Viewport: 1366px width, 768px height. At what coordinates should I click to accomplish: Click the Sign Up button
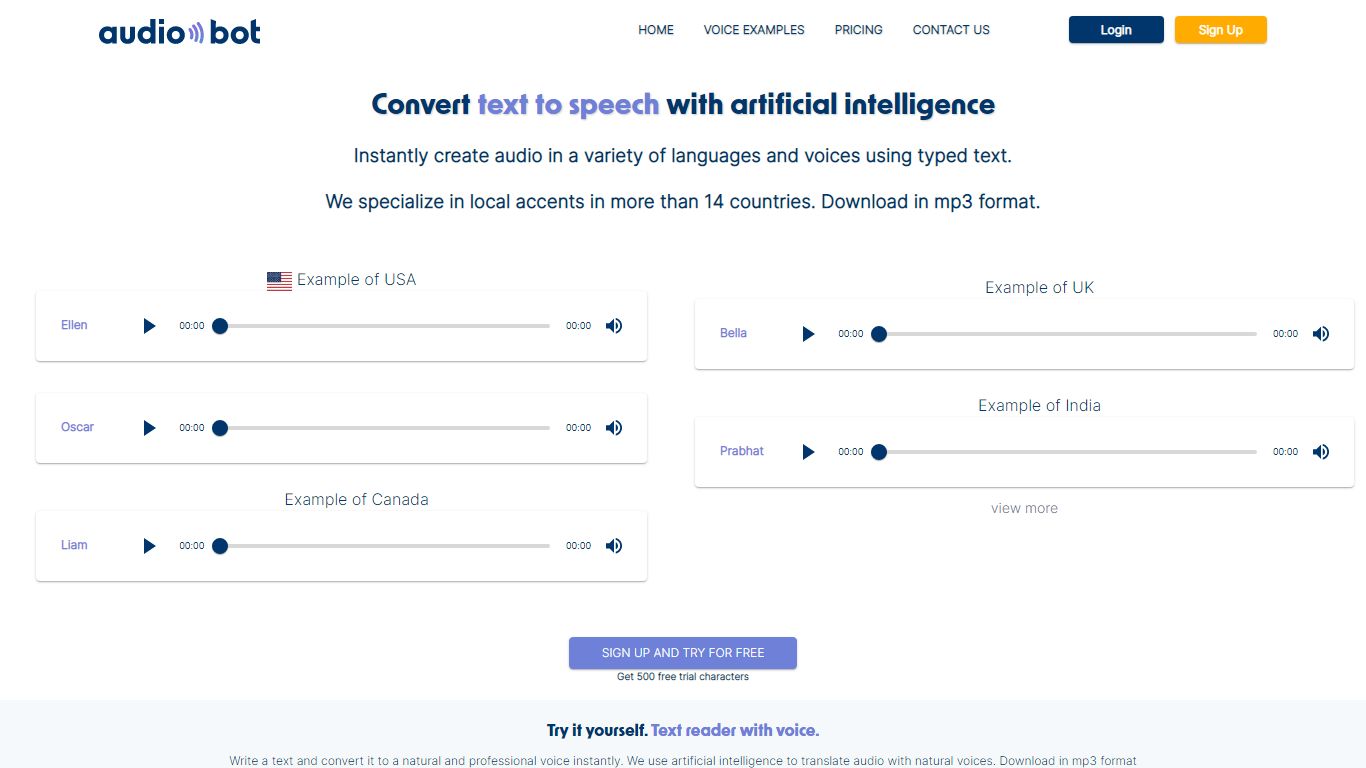(1220, 29)
